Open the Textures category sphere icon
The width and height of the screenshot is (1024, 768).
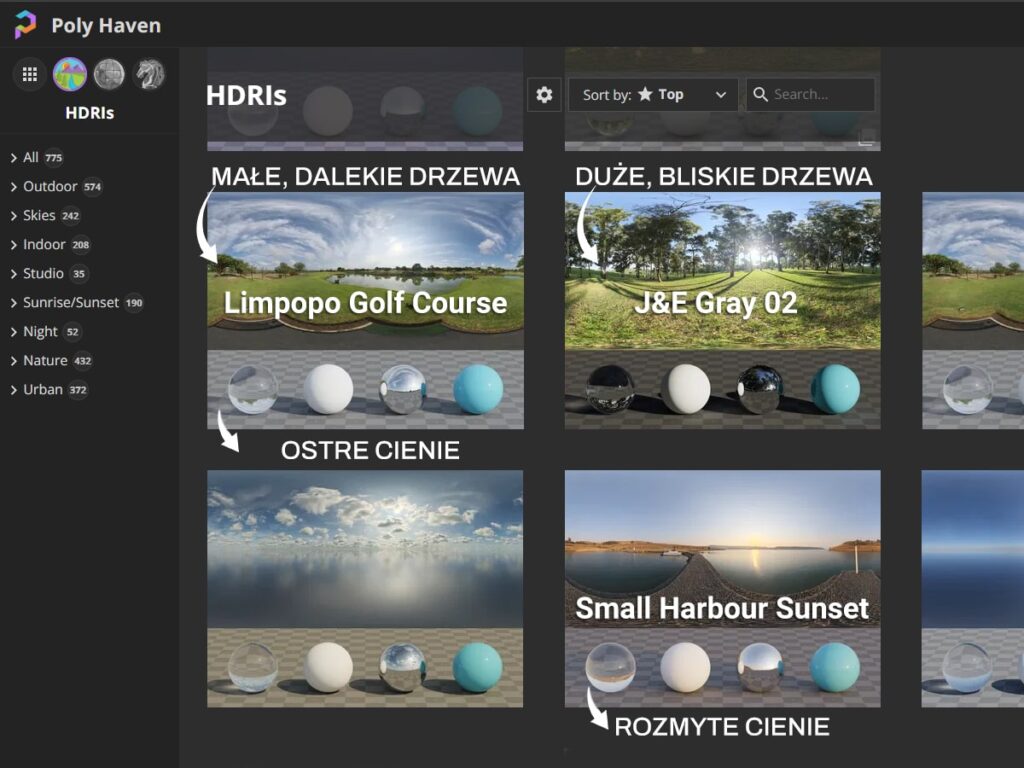109,74
